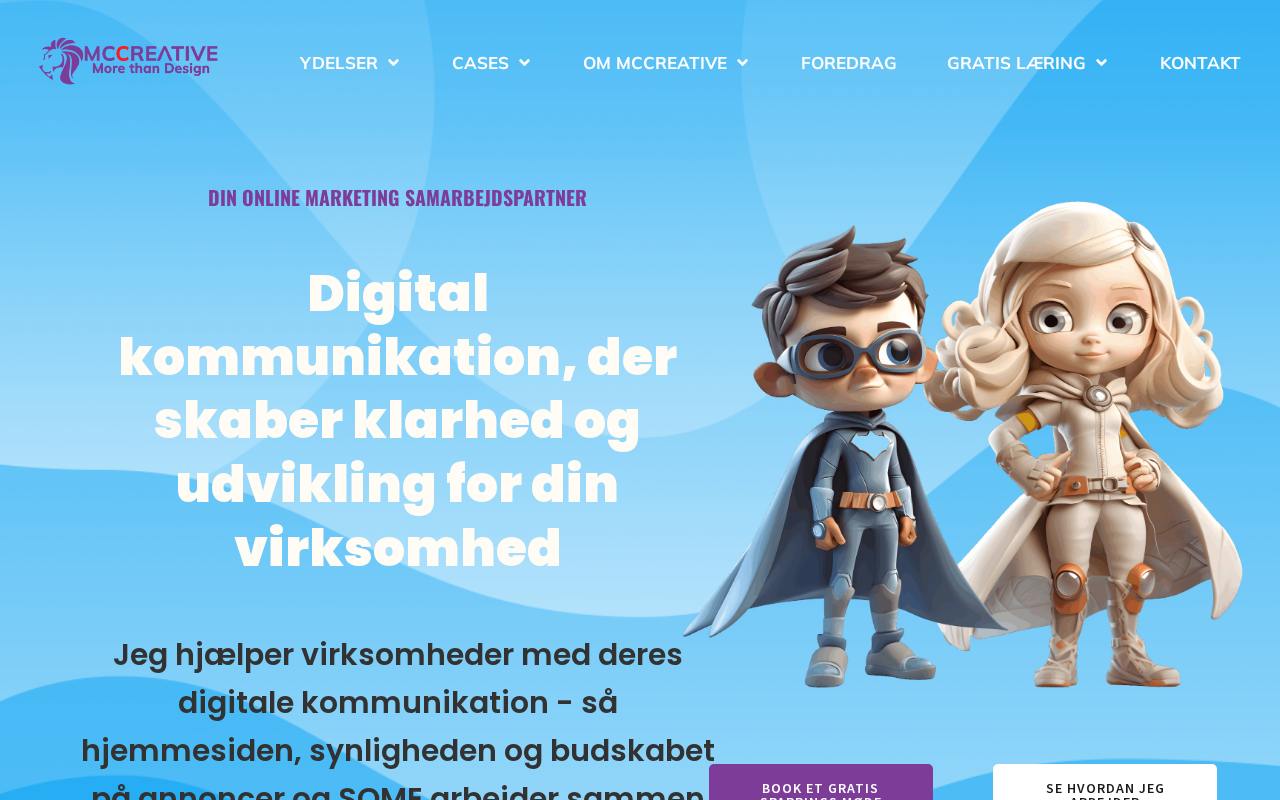Go to the FOREDRAG page
1280x800 pixels.
tap(848, 63)
